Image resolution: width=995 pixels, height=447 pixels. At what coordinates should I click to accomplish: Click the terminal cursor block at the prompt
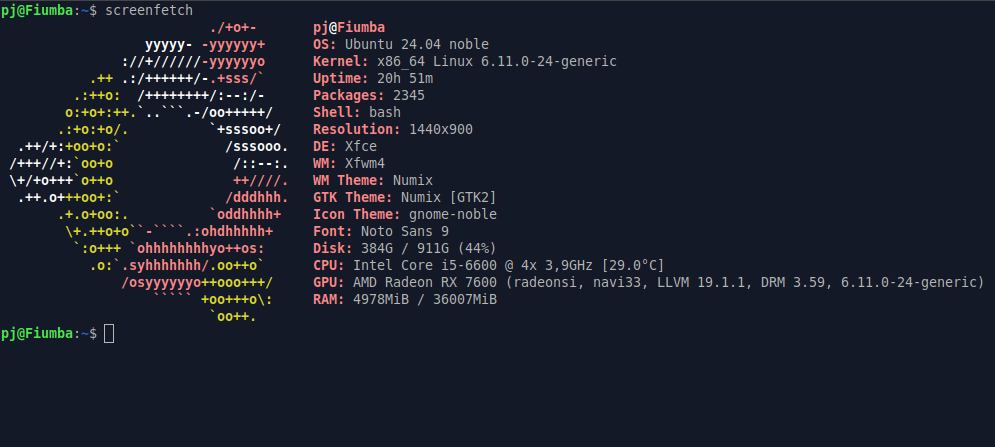pos(109,333)
